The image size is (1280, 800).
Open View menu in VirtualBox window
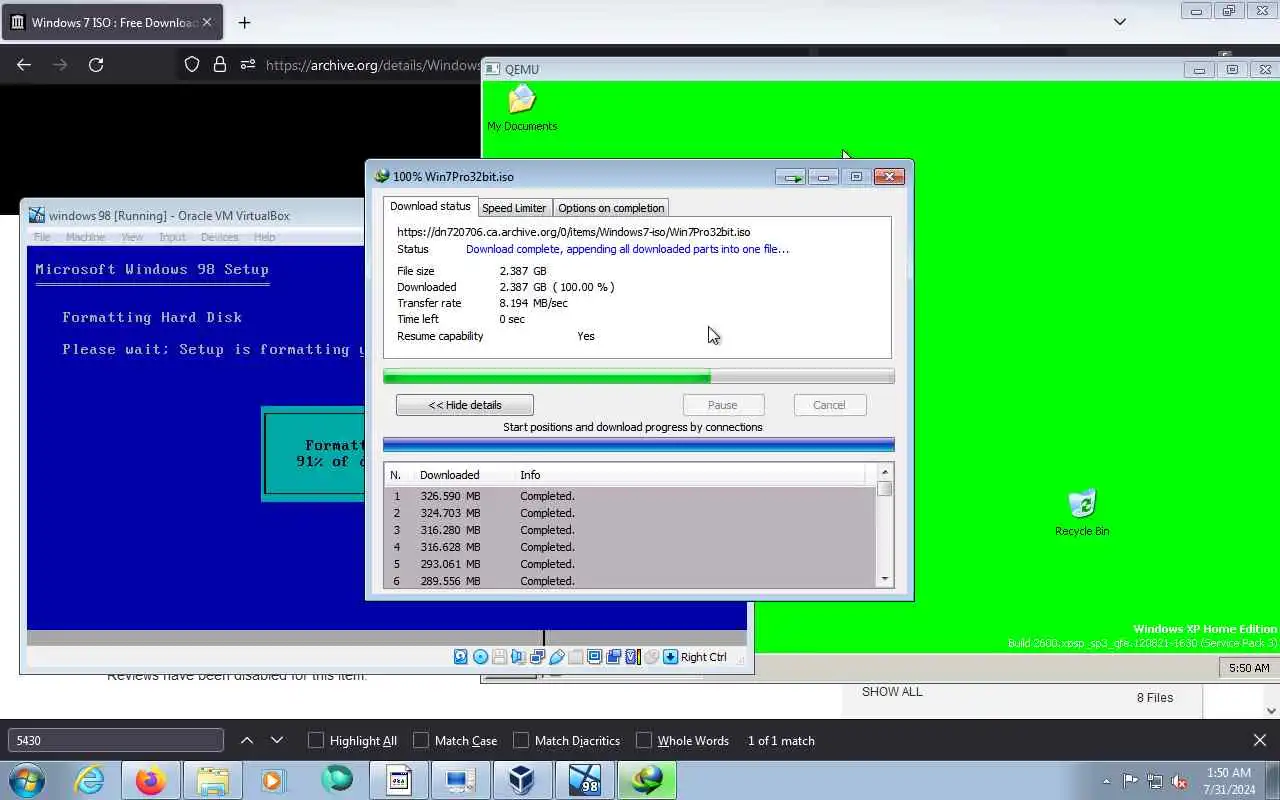(132, 237)
